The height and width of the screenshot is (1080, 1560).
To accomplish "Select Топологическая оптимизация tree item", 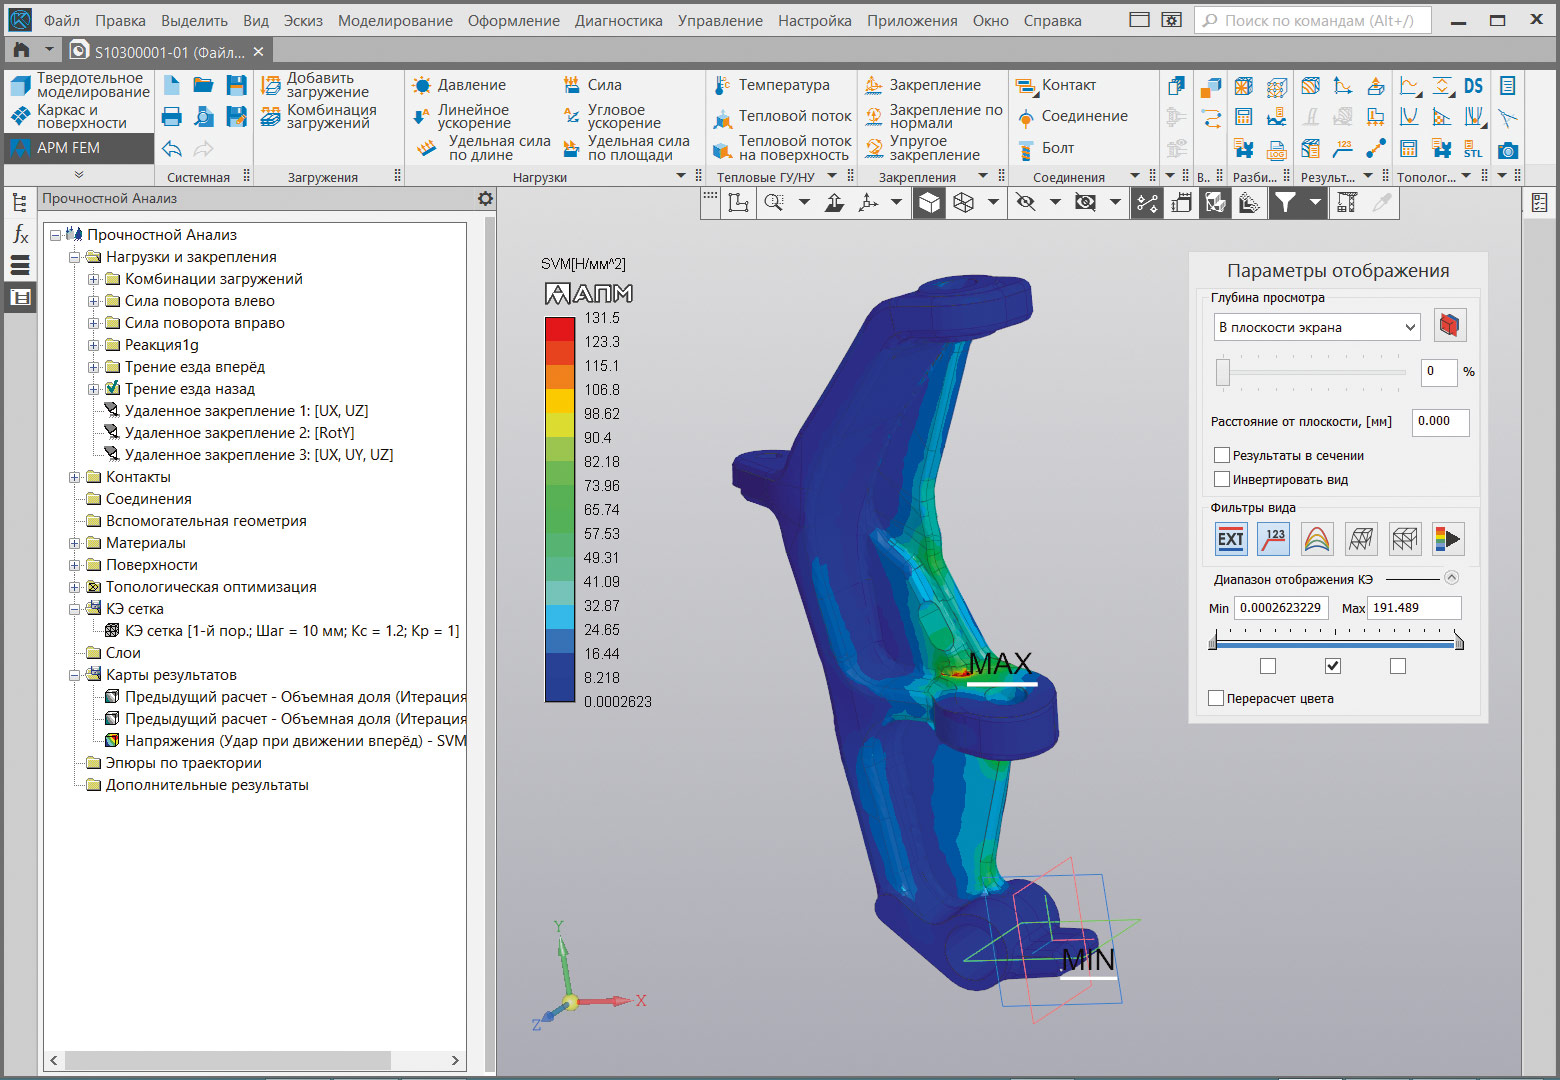I will pos(211,587).
